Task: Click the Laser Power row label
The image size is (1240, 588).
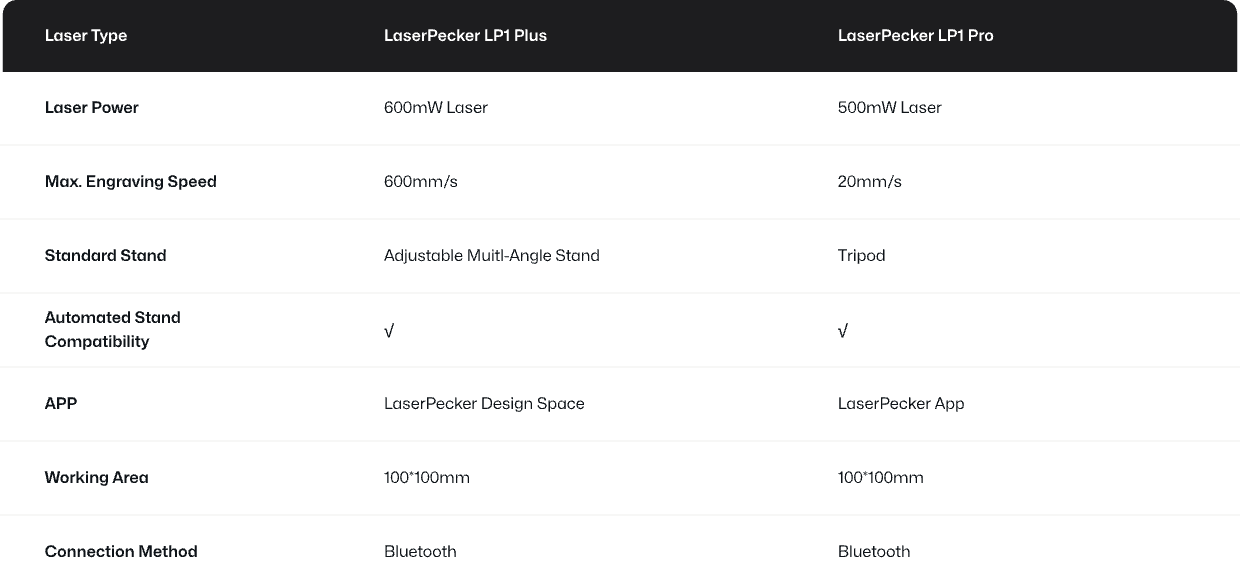Action: click(92, 108)
